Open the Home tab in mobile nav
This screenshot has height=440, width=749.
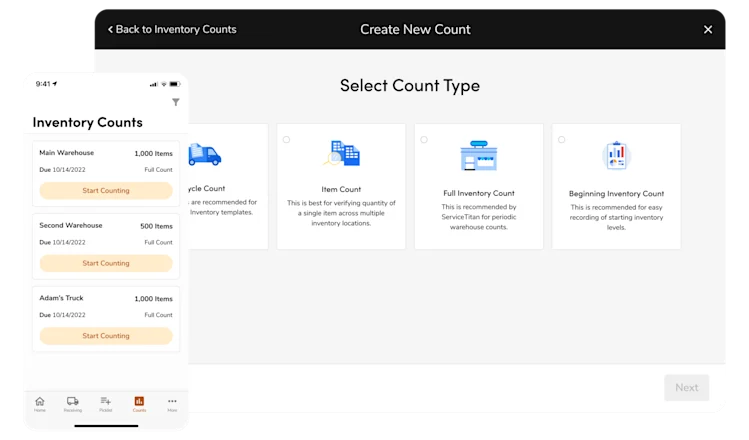point(40,404)
